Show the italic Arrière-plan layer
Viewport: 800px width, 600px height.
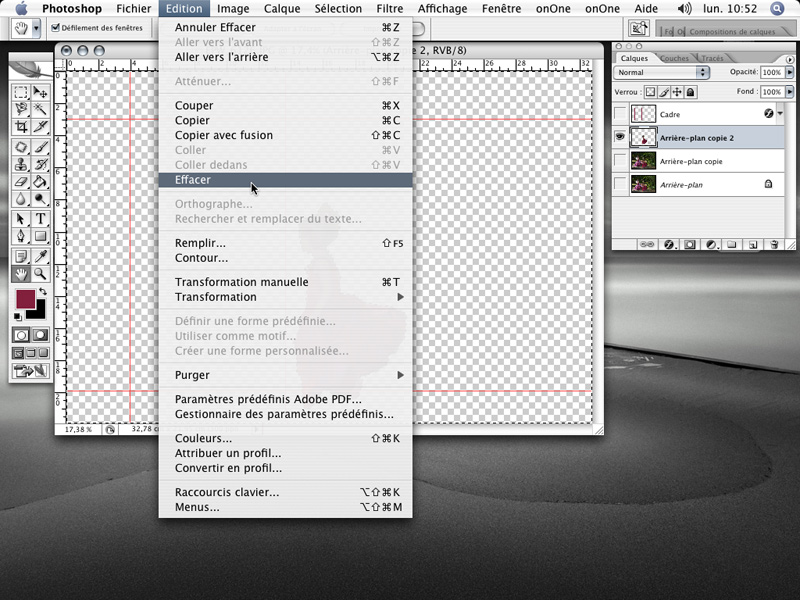pos(620,184)
